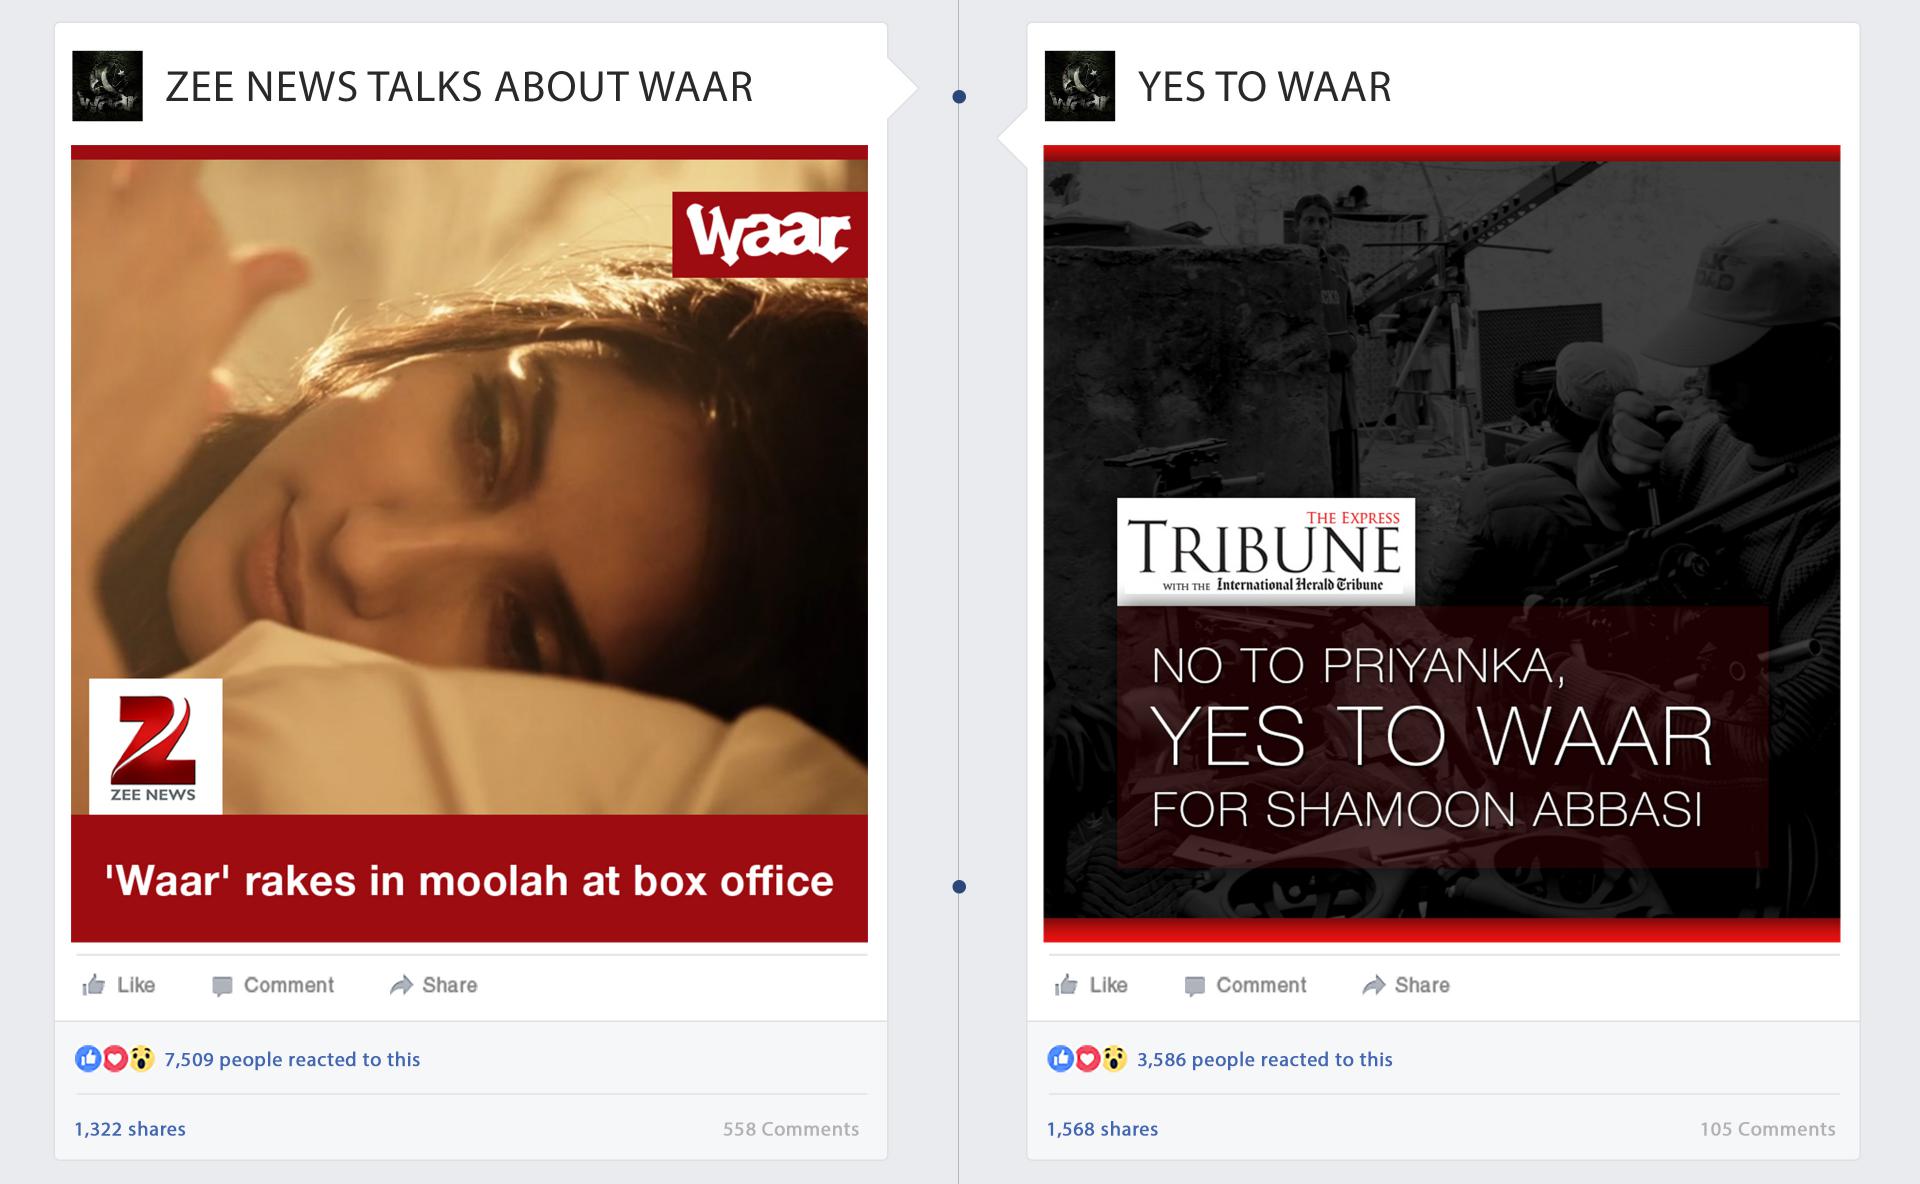Click the Share arrow icon on Zee News post

401,985
